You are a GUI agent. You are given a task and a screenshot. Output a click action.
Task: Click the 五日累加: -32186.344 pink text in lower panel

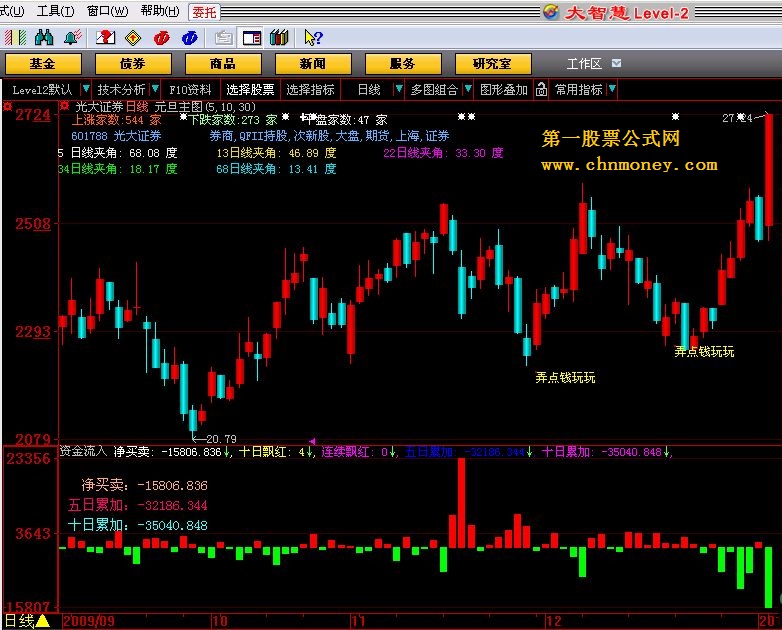pos(138,505)
